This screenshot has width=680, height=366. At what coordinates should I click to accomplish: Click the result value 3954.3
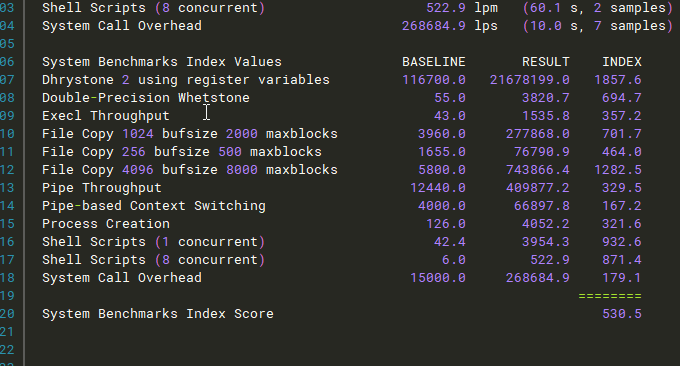click(546, 242)
